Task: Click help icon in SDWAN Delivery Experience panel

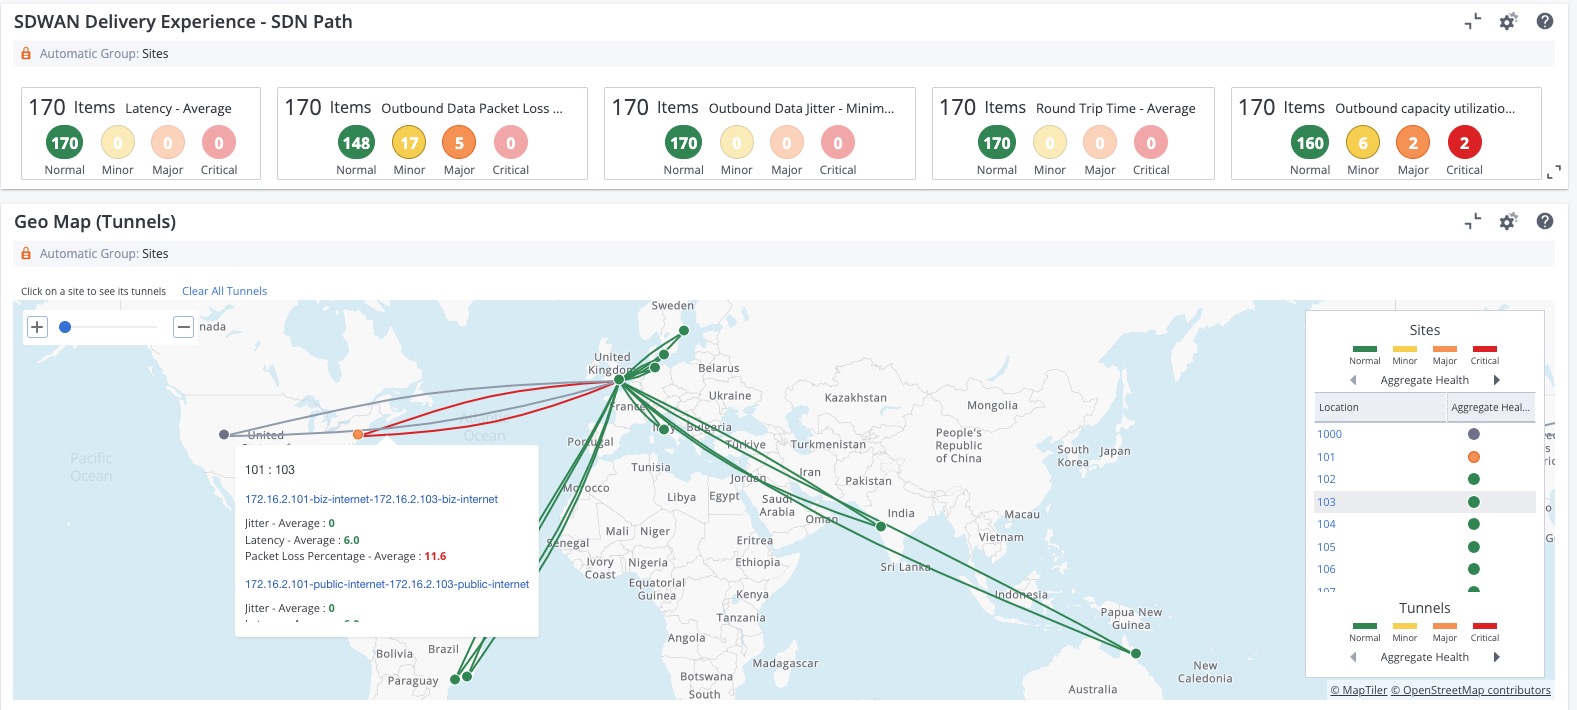Action: click(x=1544, y=21)
